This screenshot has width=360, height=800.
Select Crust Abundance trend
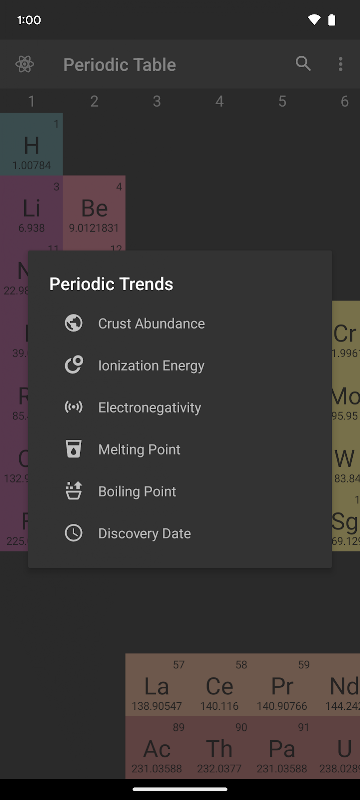(179, 323)
